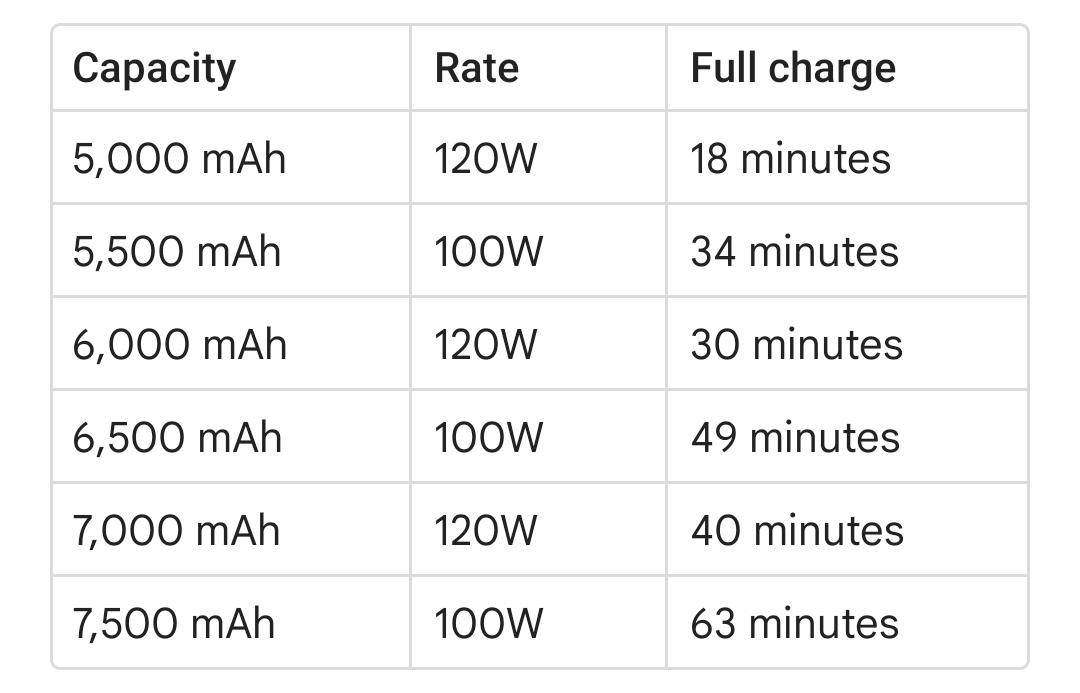Click the 7,500 mAh capacity cell

pyautogui.click(x=173, y=623)
